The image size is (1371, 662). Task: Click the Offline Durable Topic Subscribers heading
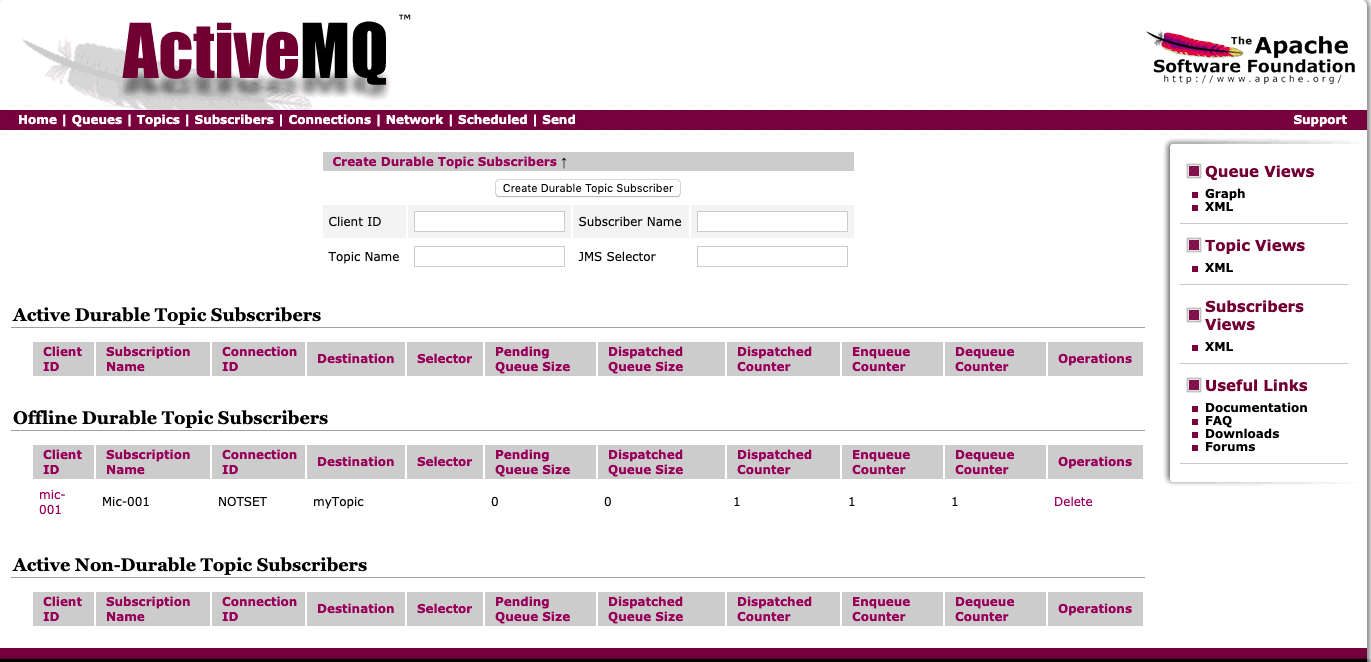click(170, 418)
